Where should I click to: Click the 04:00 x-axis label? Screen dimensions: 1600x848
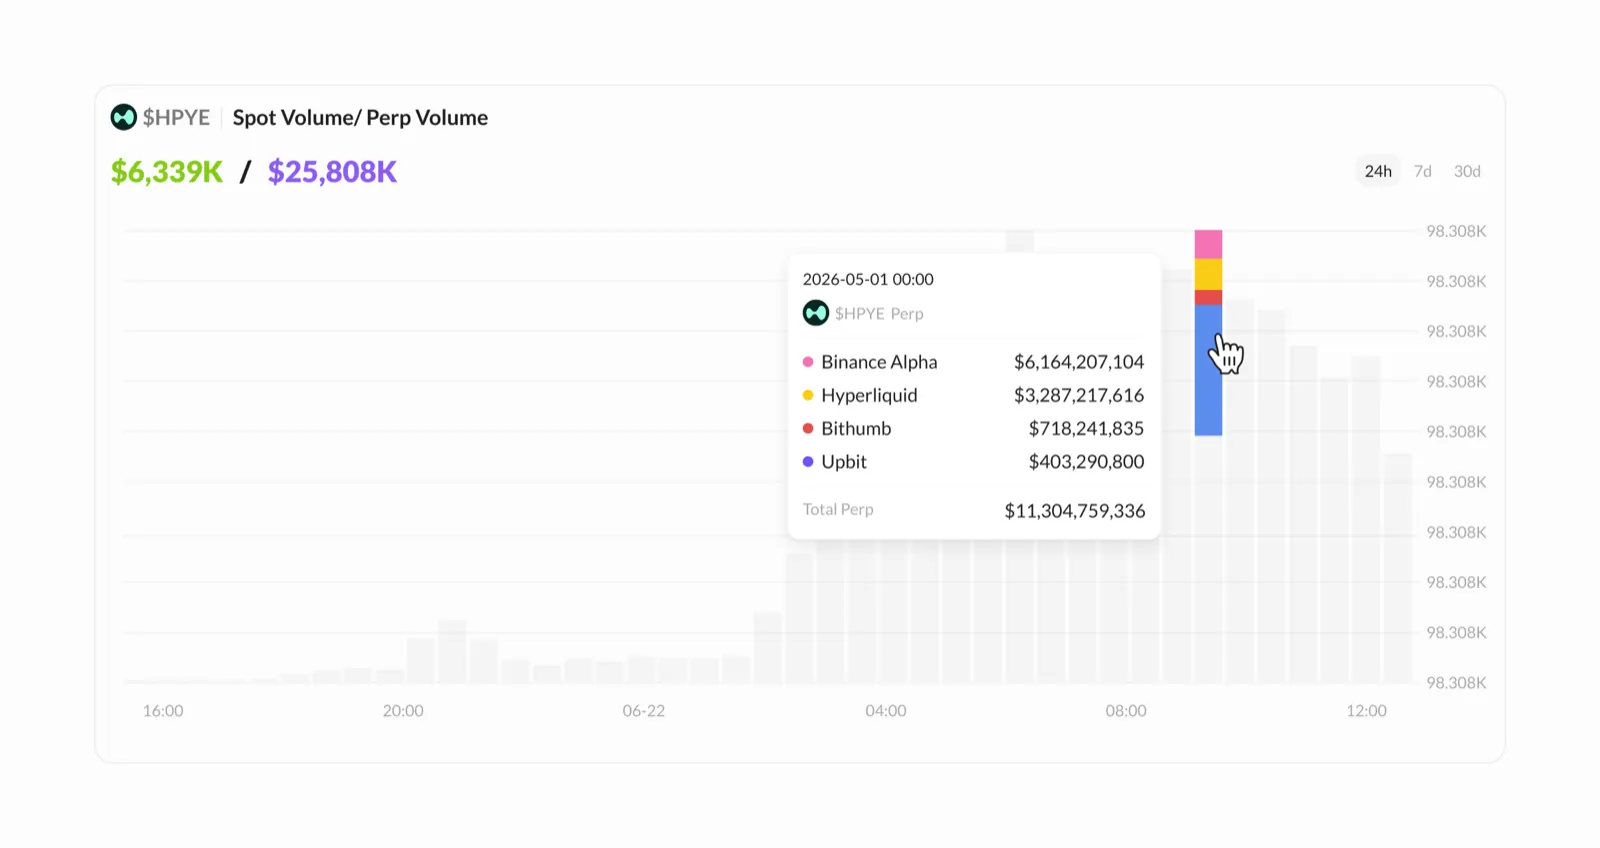pos(886,711)
